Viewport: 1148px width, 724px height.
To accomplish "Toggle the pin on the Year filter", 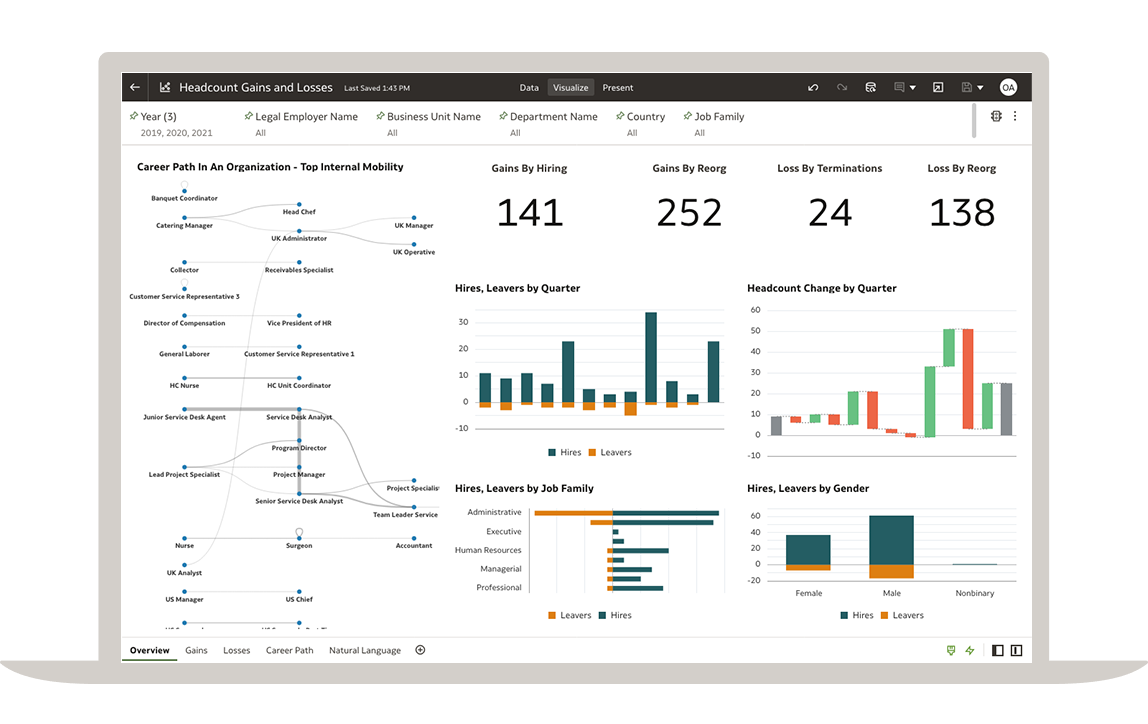I will pyautogui.click(x=134, y=116).
